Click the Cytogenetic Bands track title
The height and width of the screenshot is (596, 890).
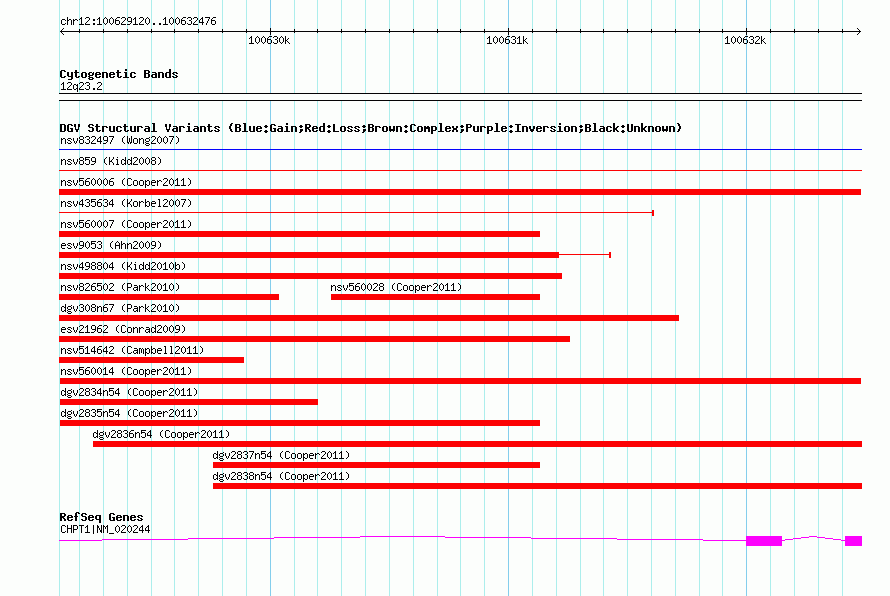[x=119, y=74]
